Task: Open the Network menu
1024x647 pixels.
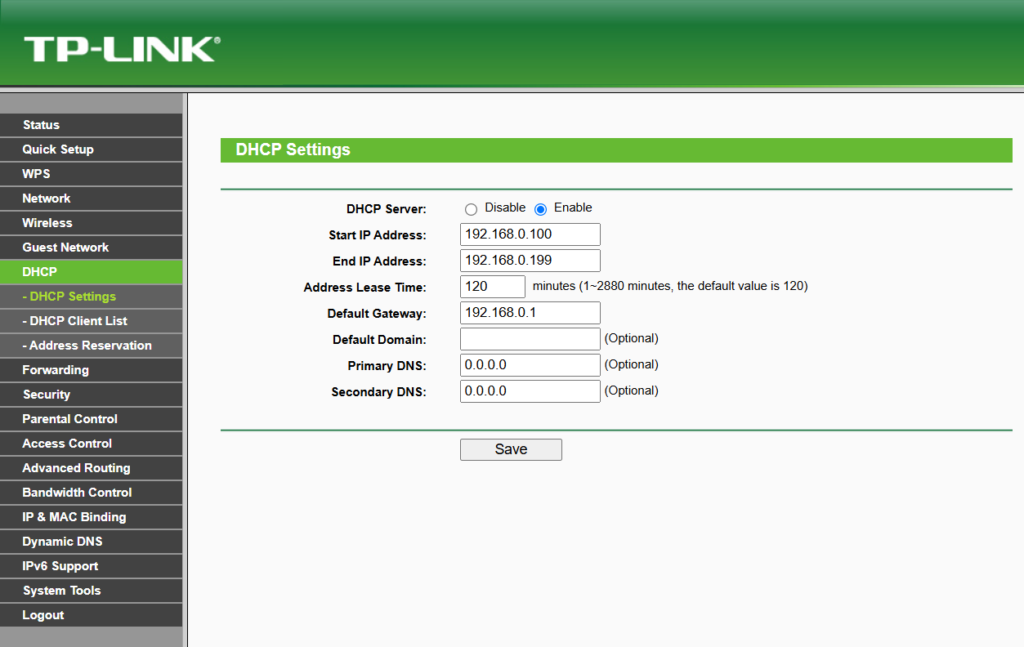Action: click(91, 198)
